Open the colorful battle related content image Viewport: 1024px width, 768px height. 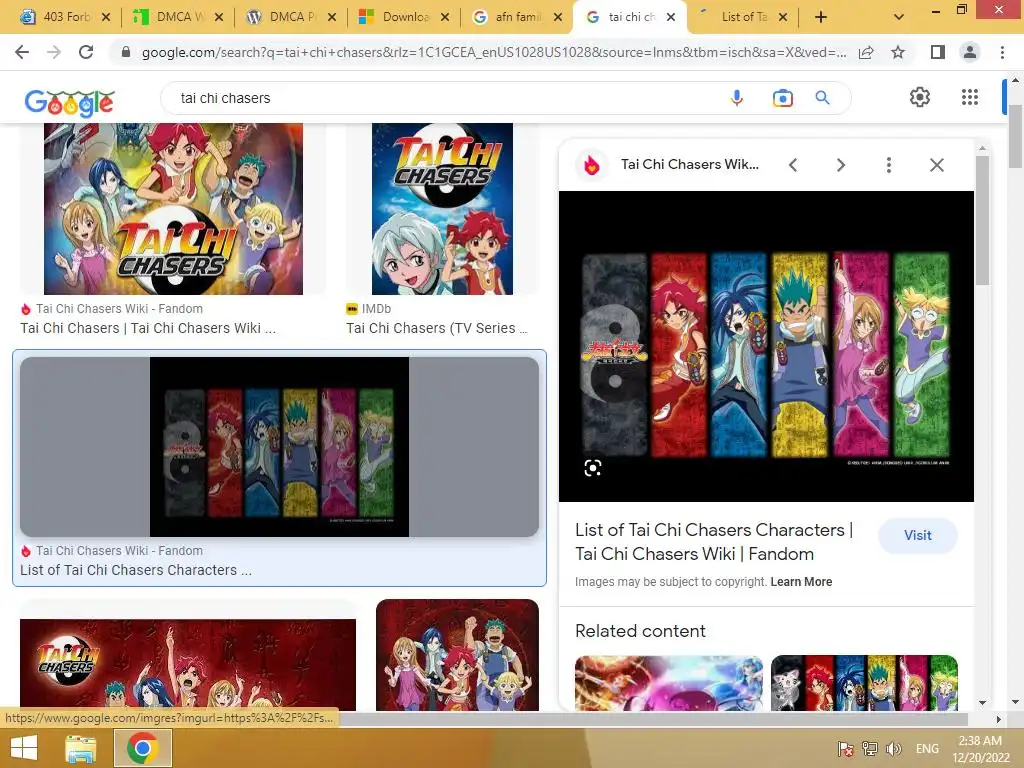[x=669, y=683]
